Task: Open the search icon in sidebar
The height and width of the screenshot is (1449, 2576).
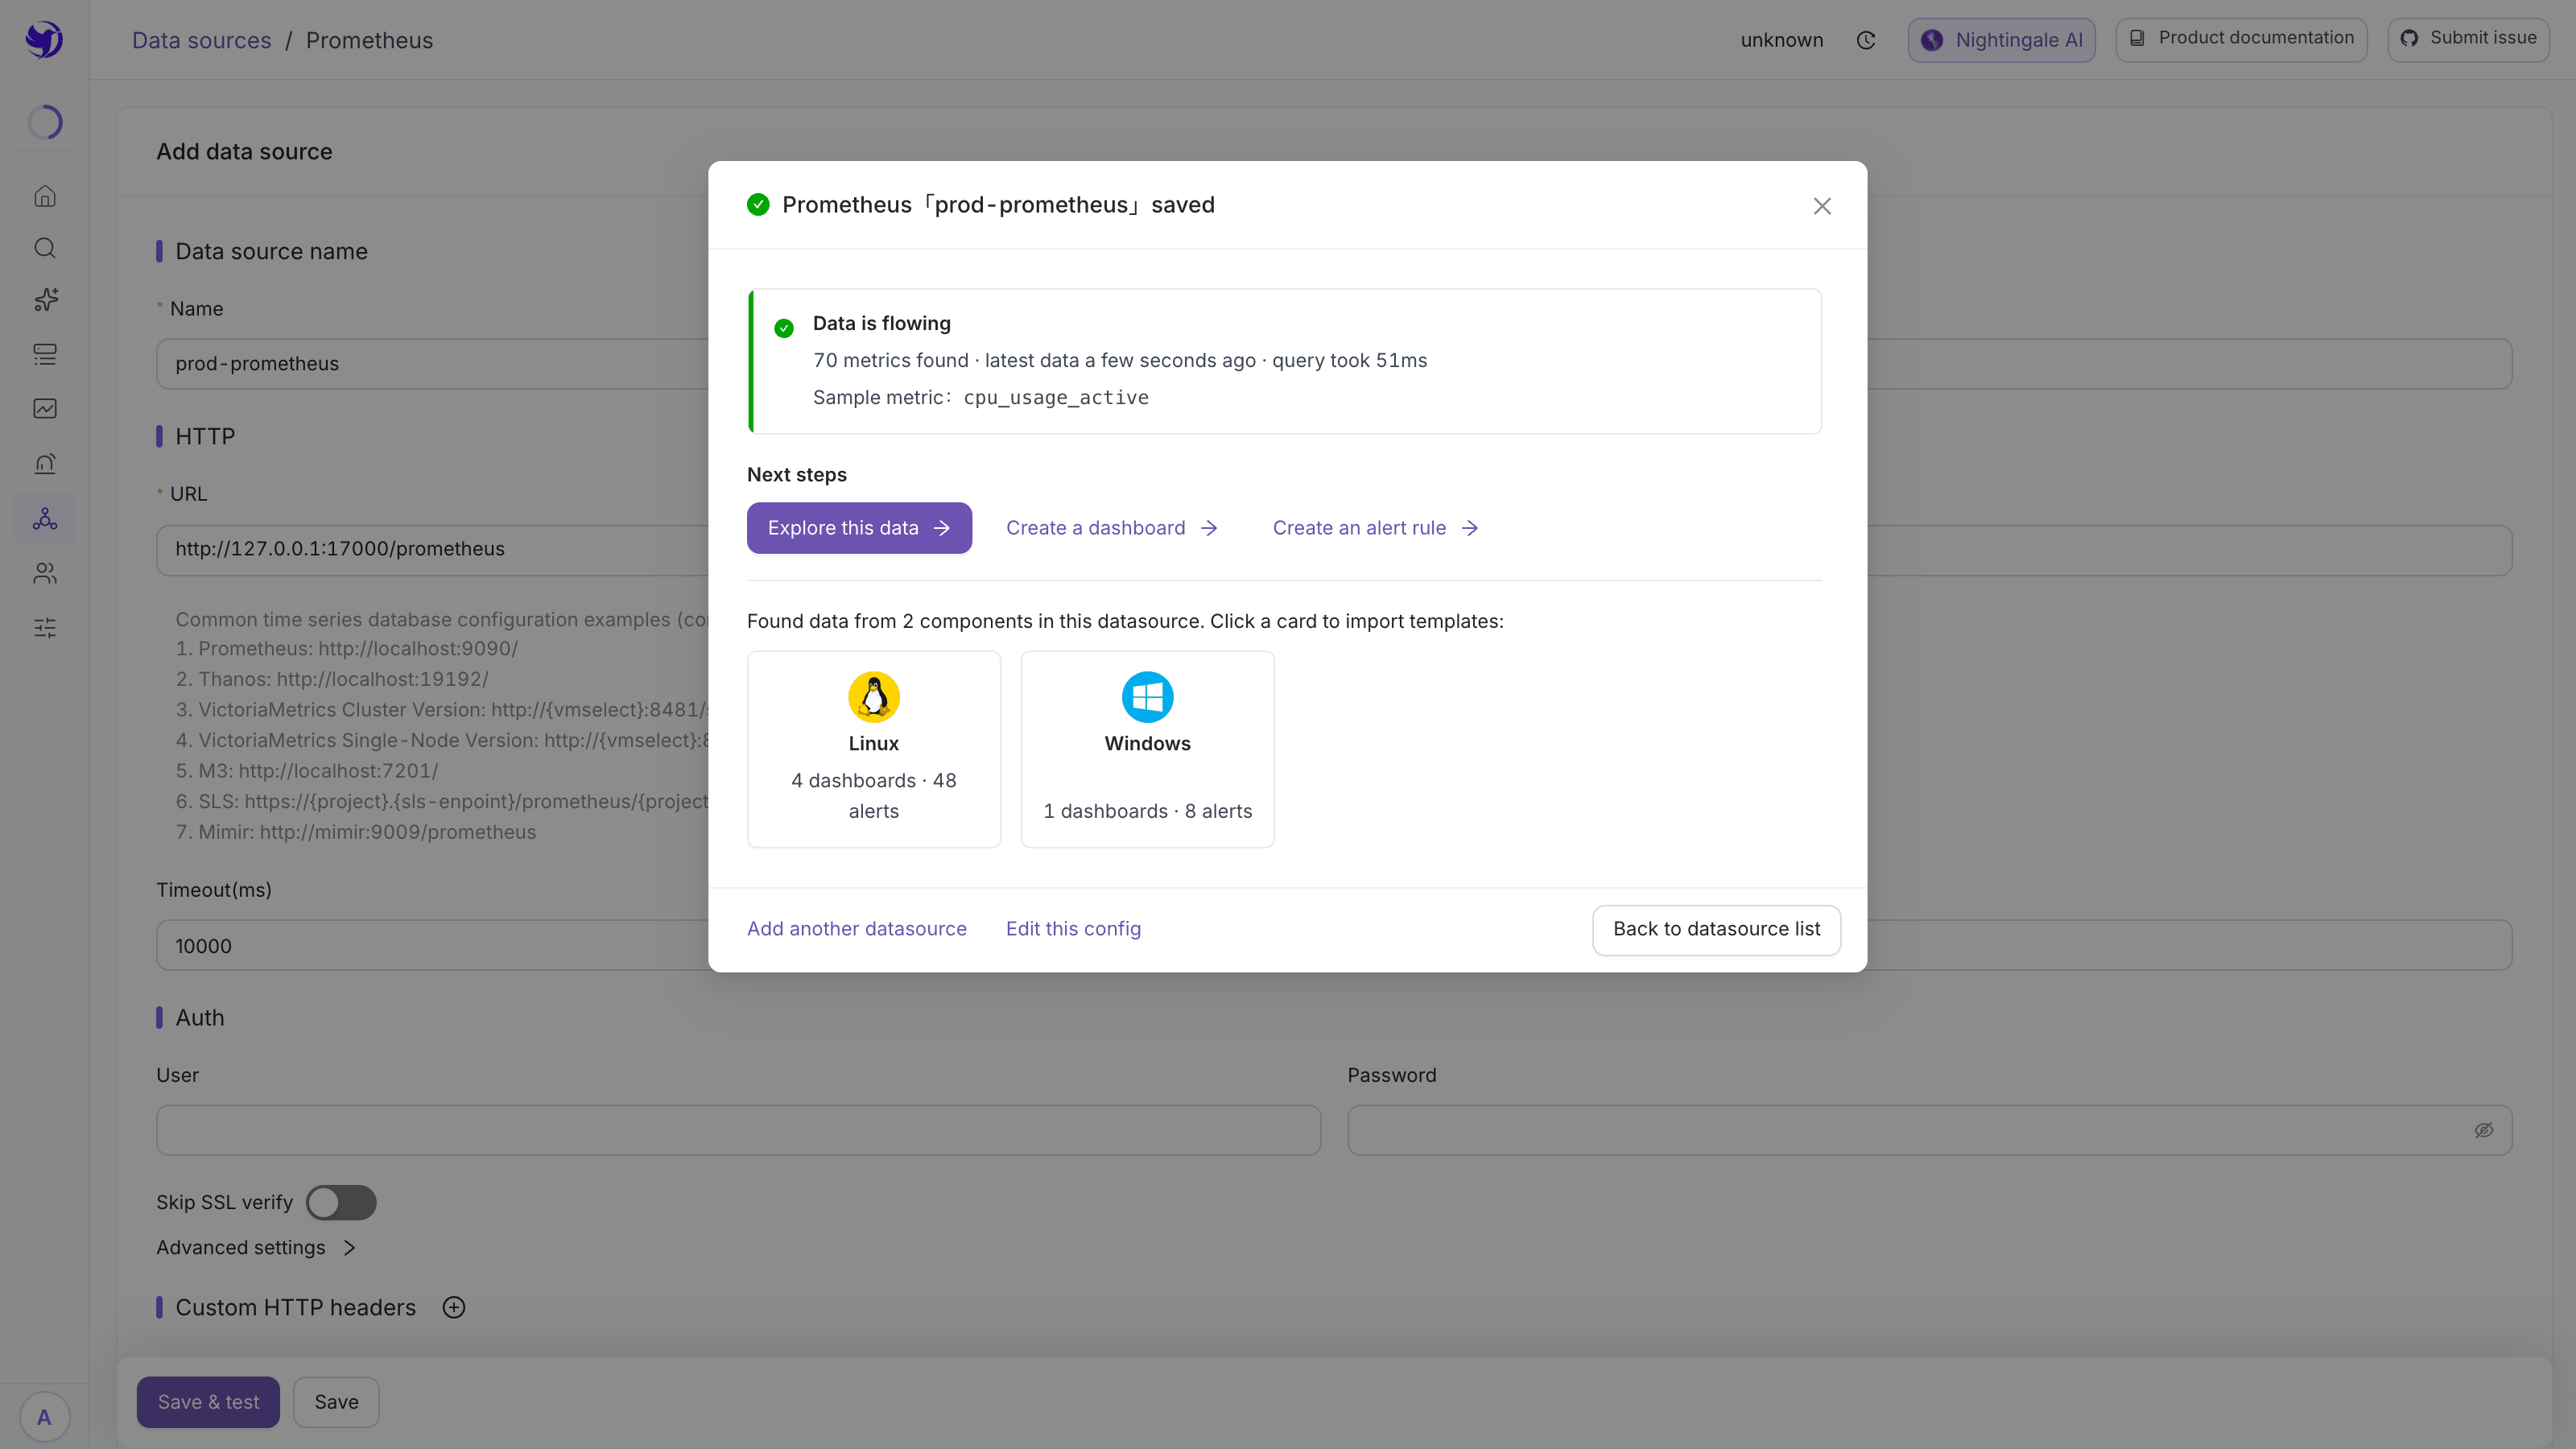Action: coord(45,248)
